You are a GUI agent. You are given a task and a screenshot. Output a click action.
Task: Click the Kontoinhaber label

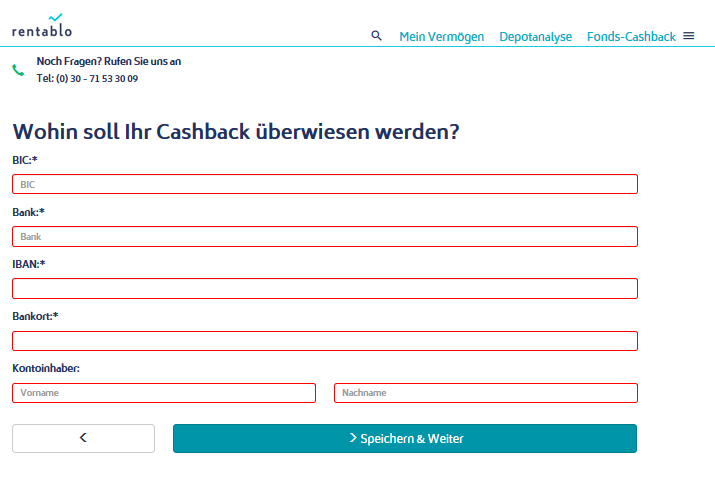[x=46, y=368]
